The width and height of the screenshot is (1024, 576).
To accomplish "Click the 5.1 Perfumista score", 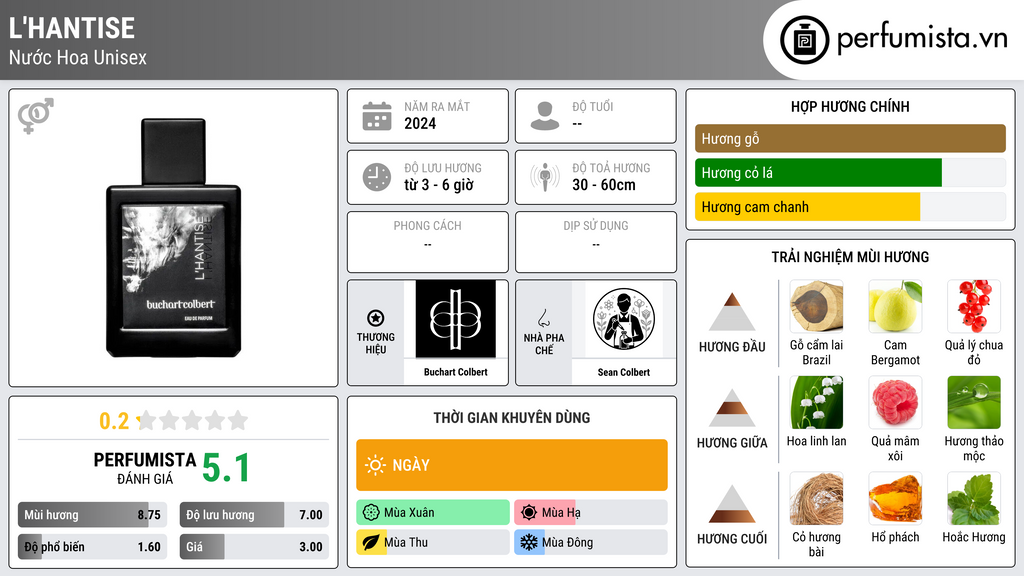I will pyautogui.click(x=226, y=468).
